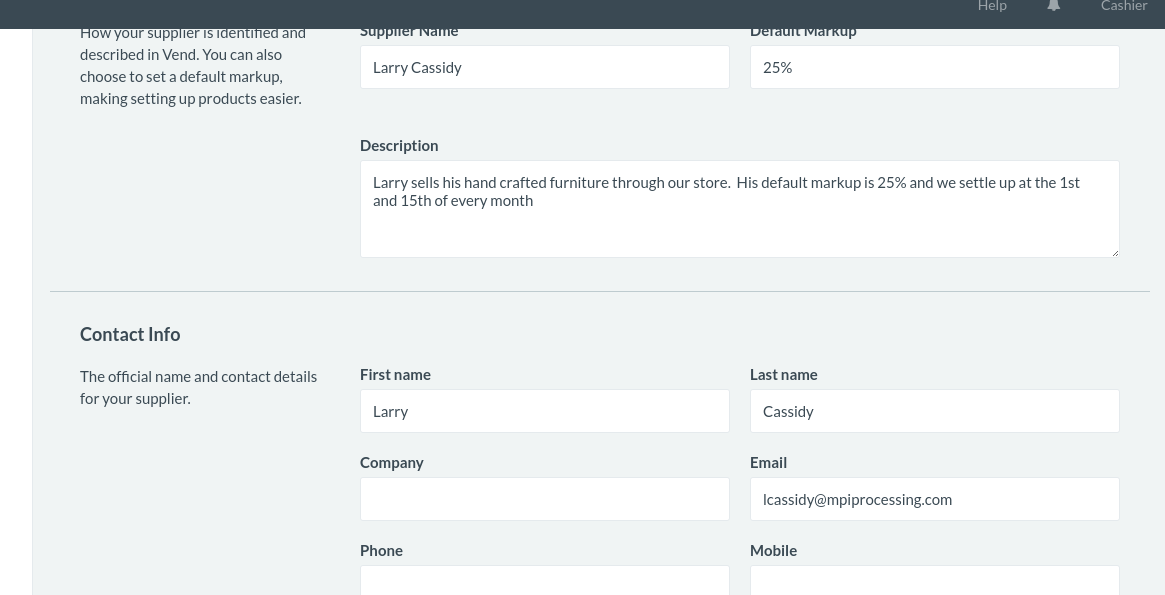Click the Description field label
1165x595 pixels.
399,145
